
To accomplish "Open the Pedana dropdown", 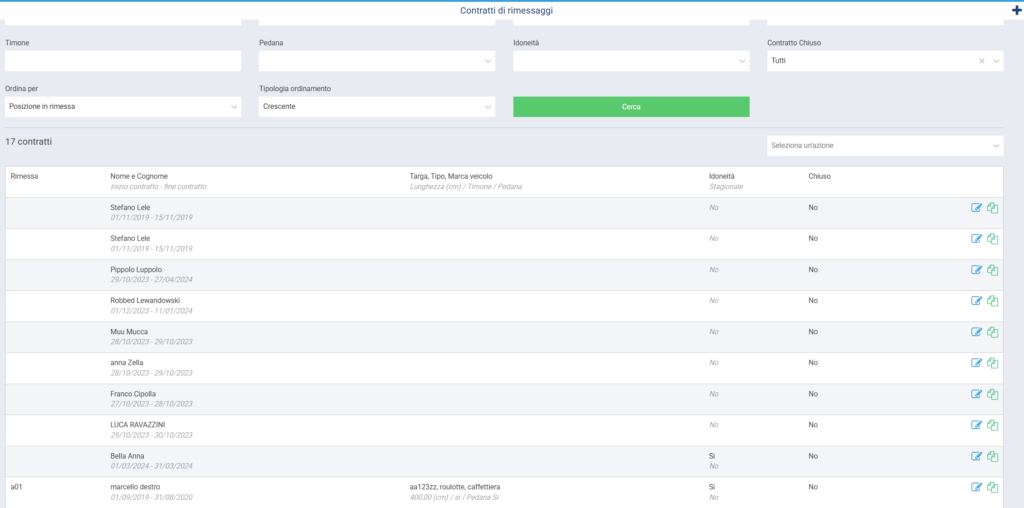I will coord(376,61).
